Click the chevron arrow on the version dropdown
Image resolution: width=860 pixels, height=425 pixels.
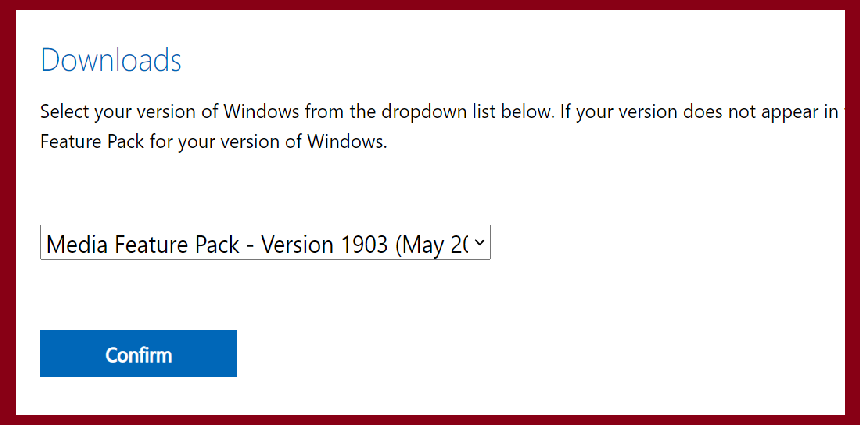[479, 242]
